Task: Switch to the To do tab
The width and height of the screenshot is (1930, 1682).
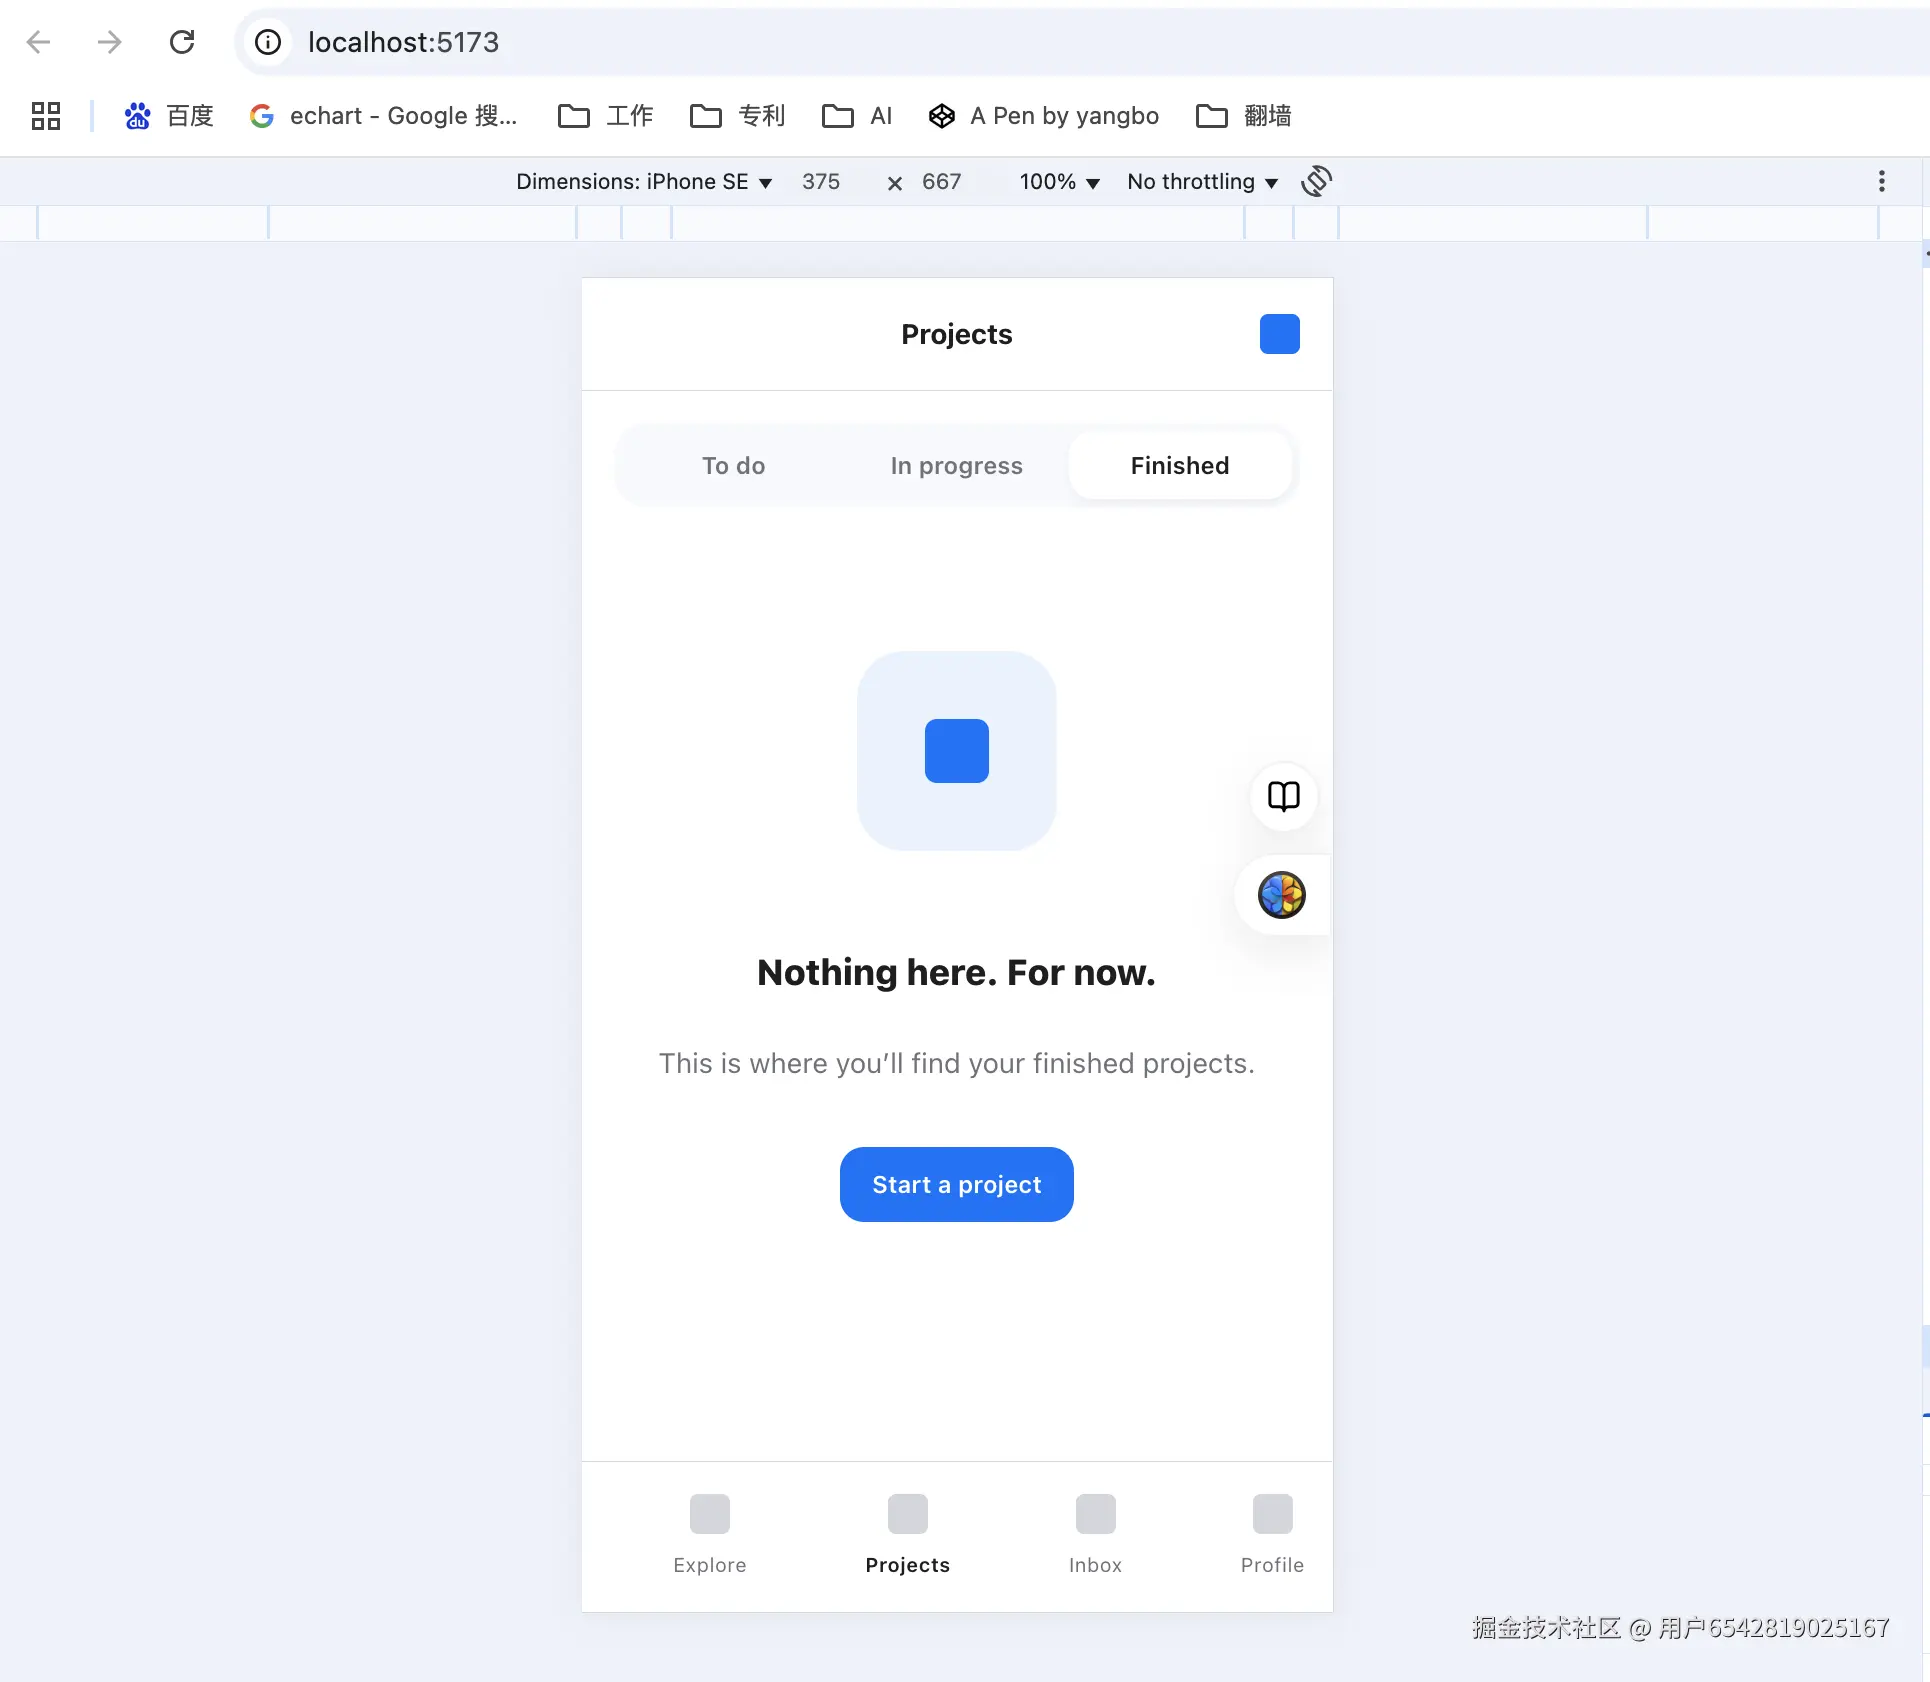Action: click(733, 466)
